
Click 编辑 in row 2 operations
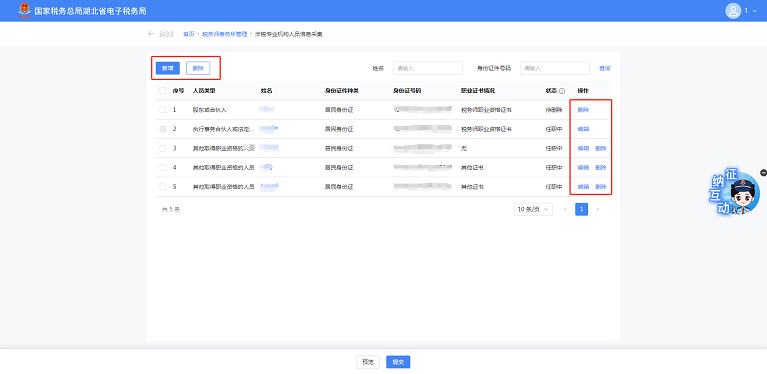(x=583, y=129)
